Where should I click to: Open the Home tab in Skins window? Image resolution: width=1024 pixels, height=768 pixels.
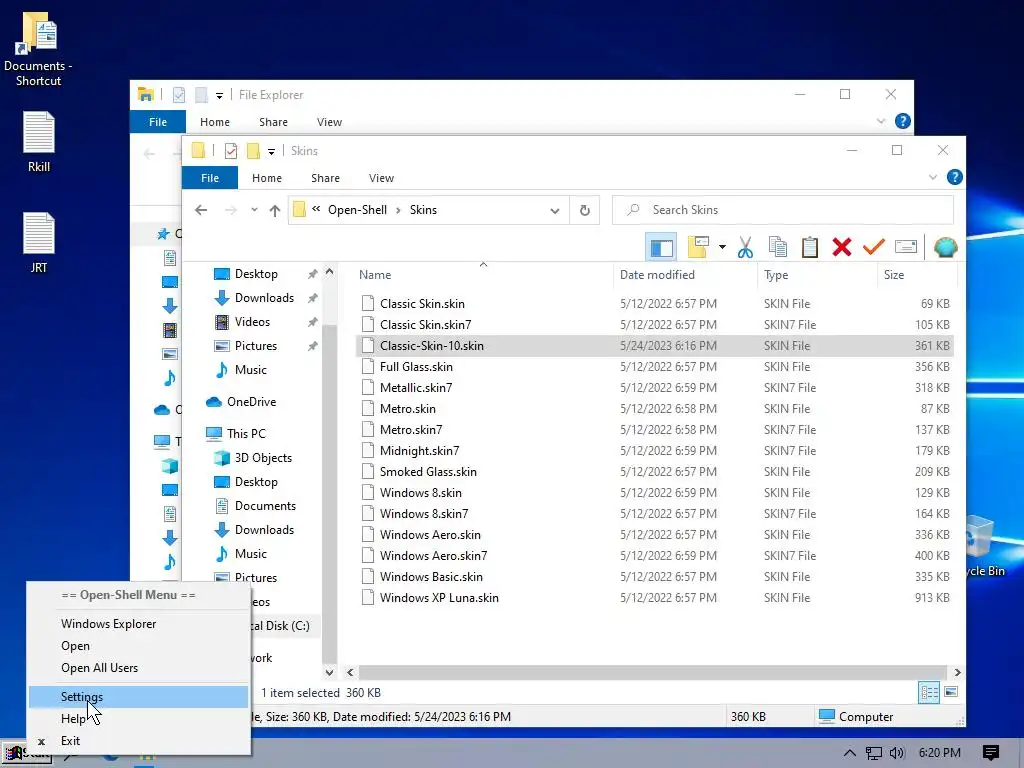coord(266,178)
